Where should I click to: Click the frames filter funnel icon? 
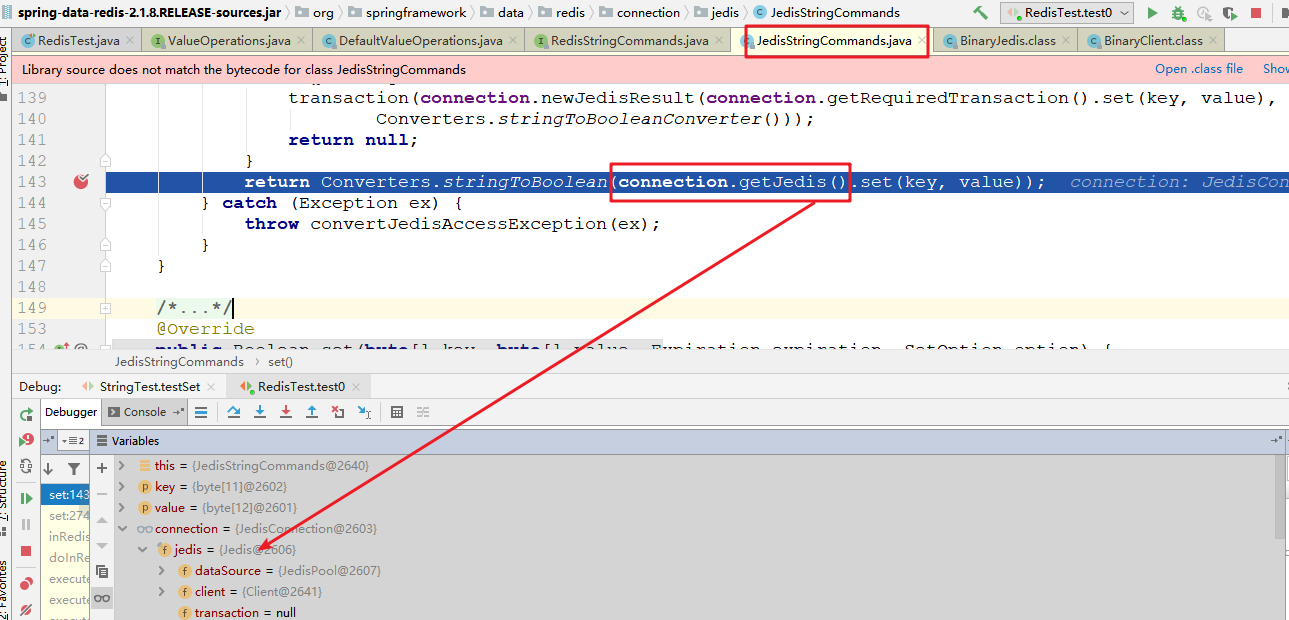[74, 468]
